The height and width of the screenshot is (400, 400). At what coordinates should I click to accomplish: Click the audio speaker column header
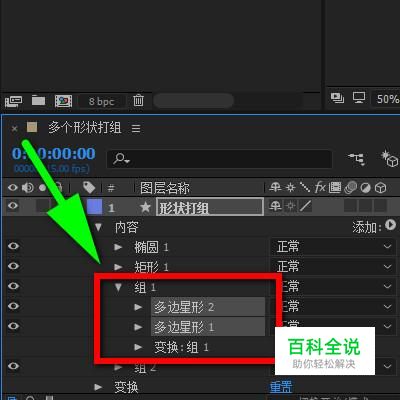point(28,188)
